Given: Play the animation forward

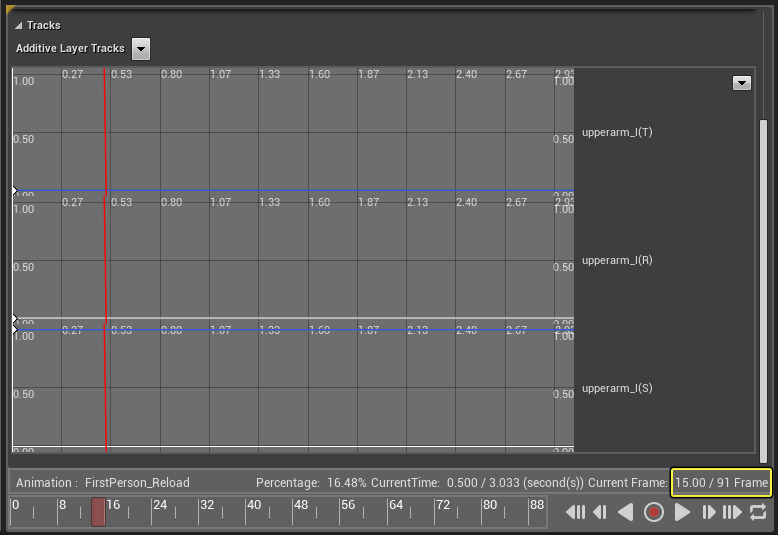Looking at the screenshot, I should tap(682, 512).
